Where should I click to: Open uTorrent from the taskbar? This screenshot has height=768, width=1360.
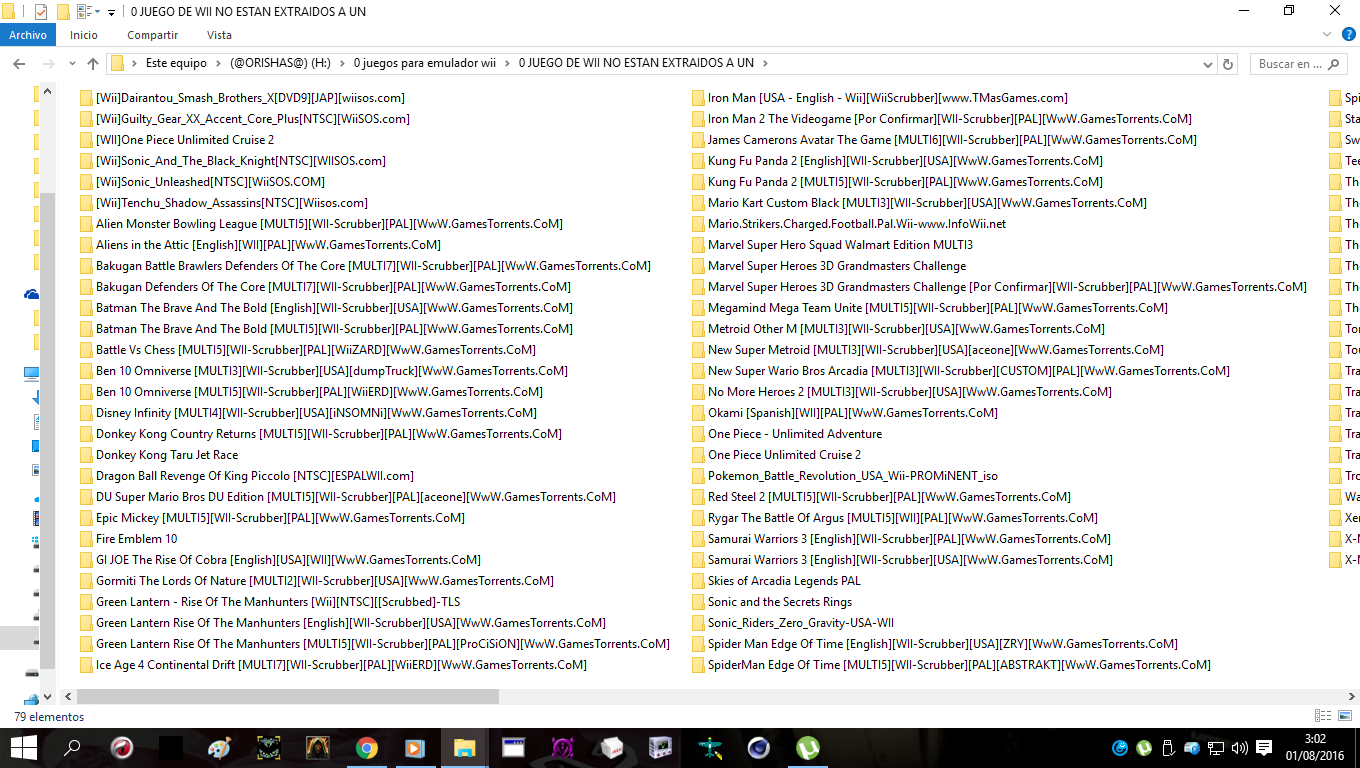coord(806,748)
